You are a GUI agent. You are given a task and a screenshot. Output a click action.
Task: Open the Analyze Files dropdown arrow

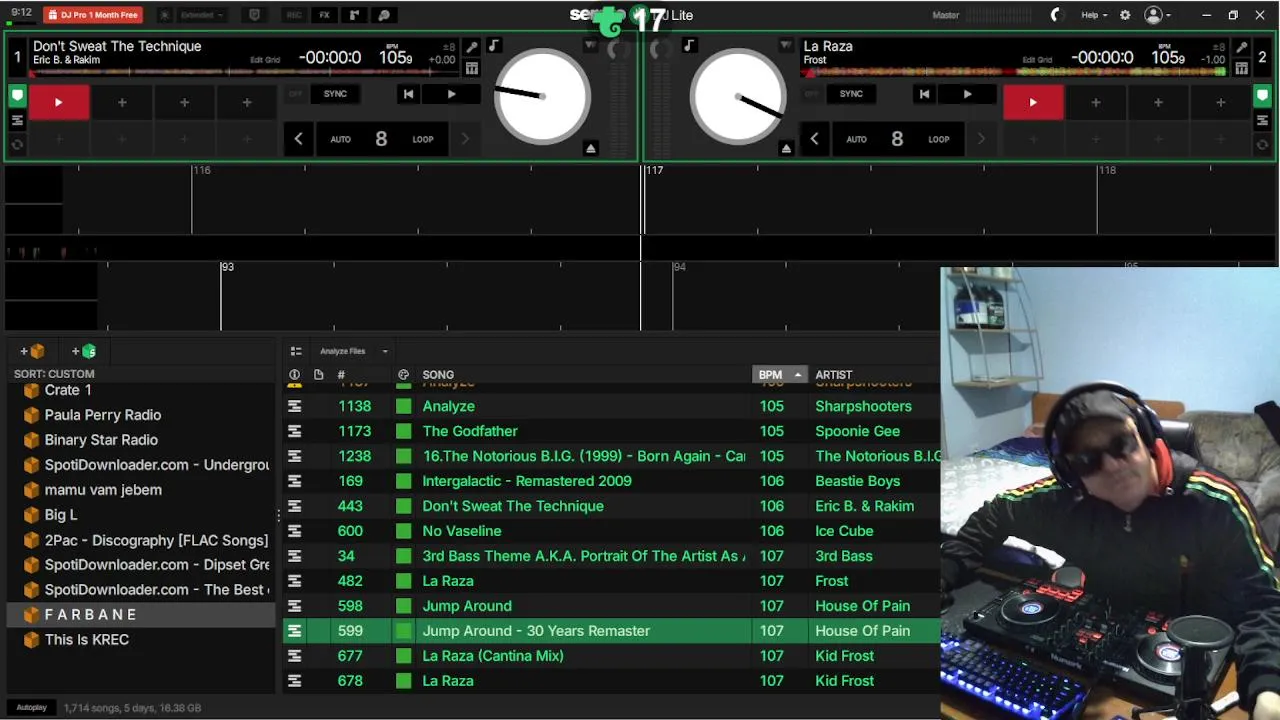click(x=385, y=351)
